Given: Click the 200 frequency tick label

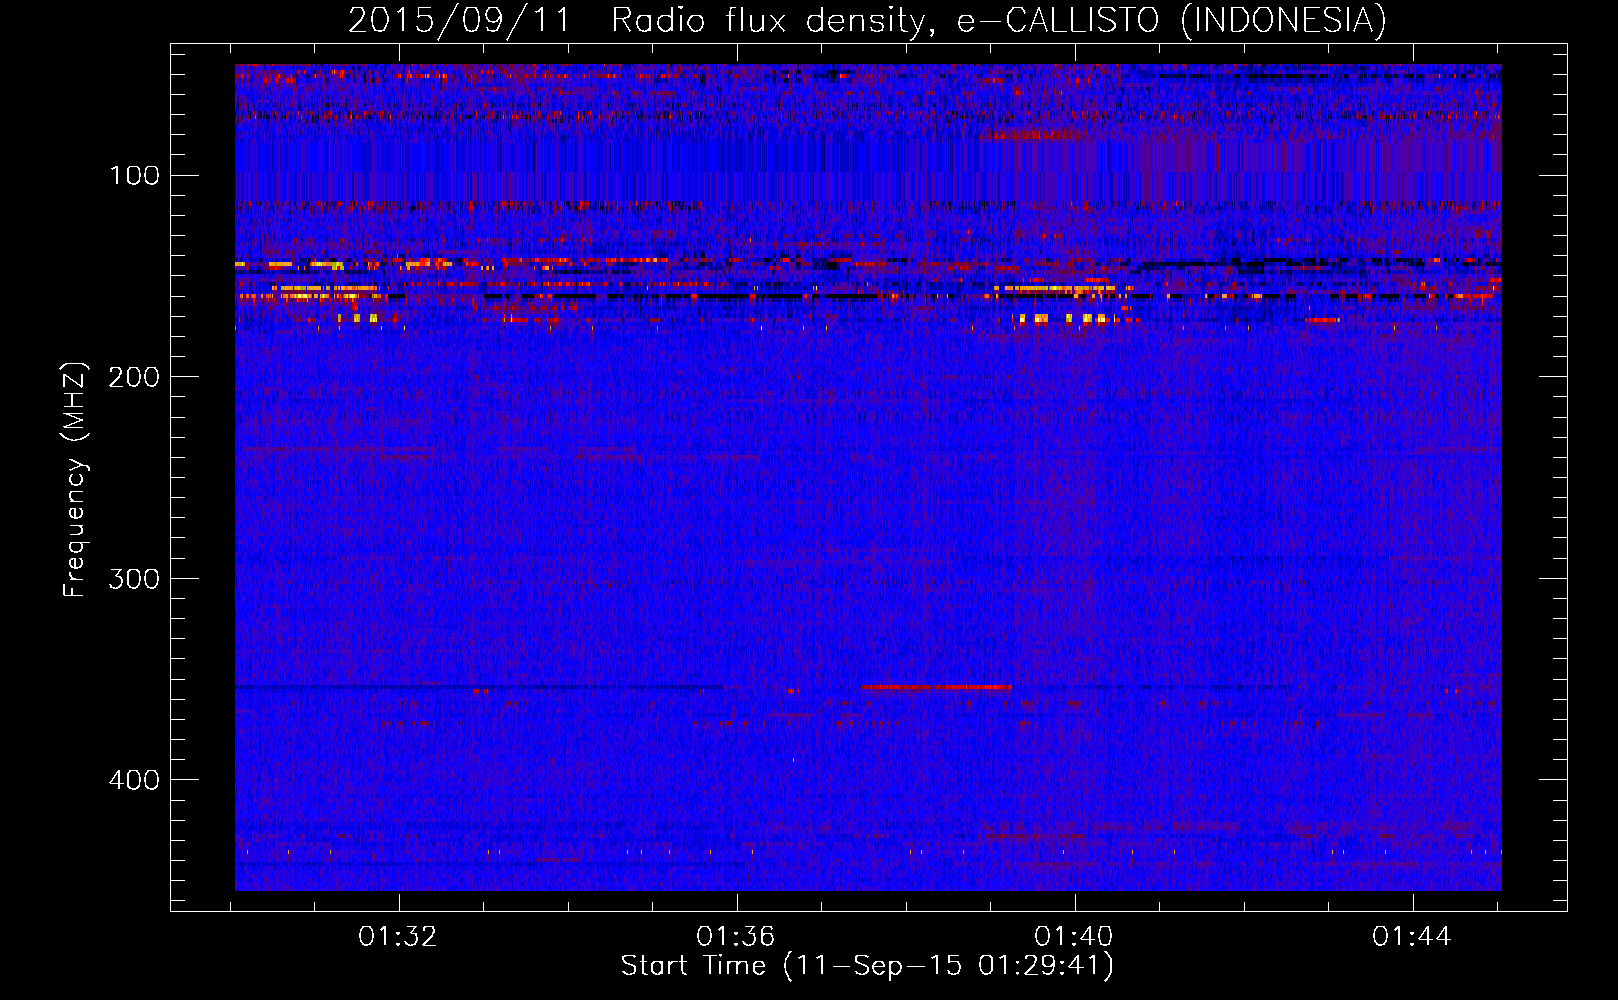Looking at the screenshot, I should point(135,377).
